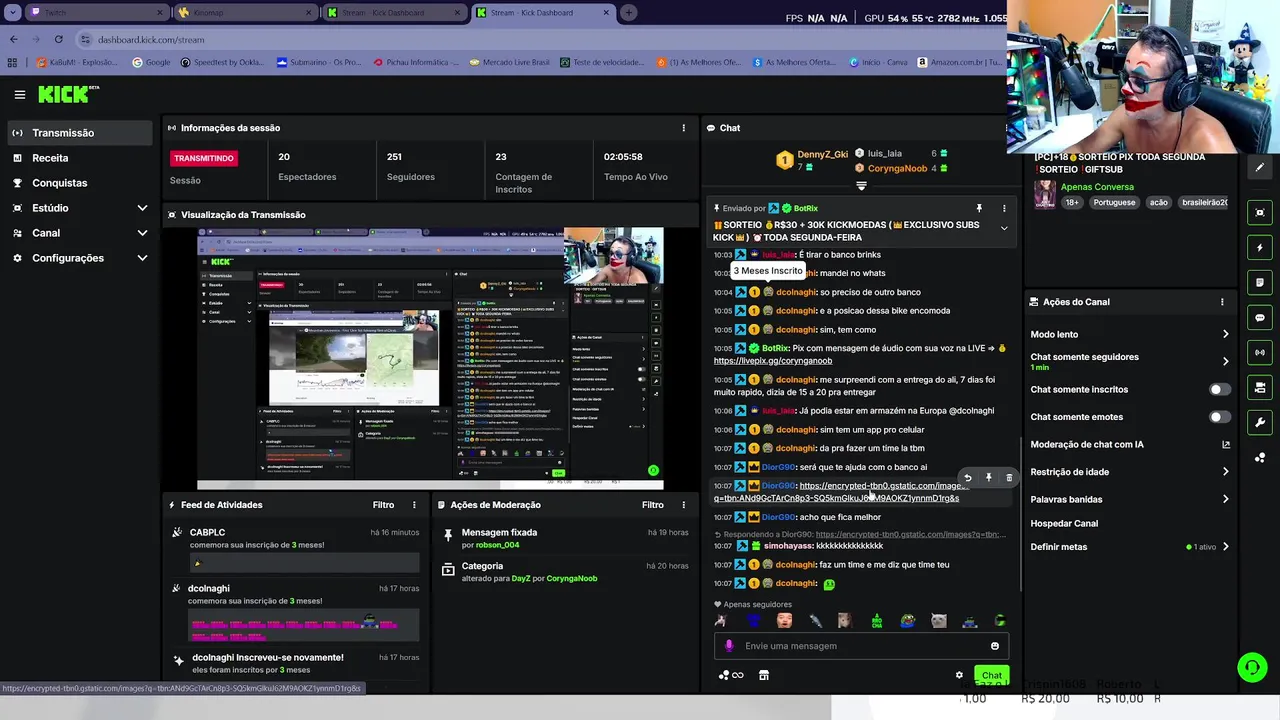Click the Portuguese language tag
Image resolution: width=1280 pixels, height=720 pixels.
coord(1114,202)
